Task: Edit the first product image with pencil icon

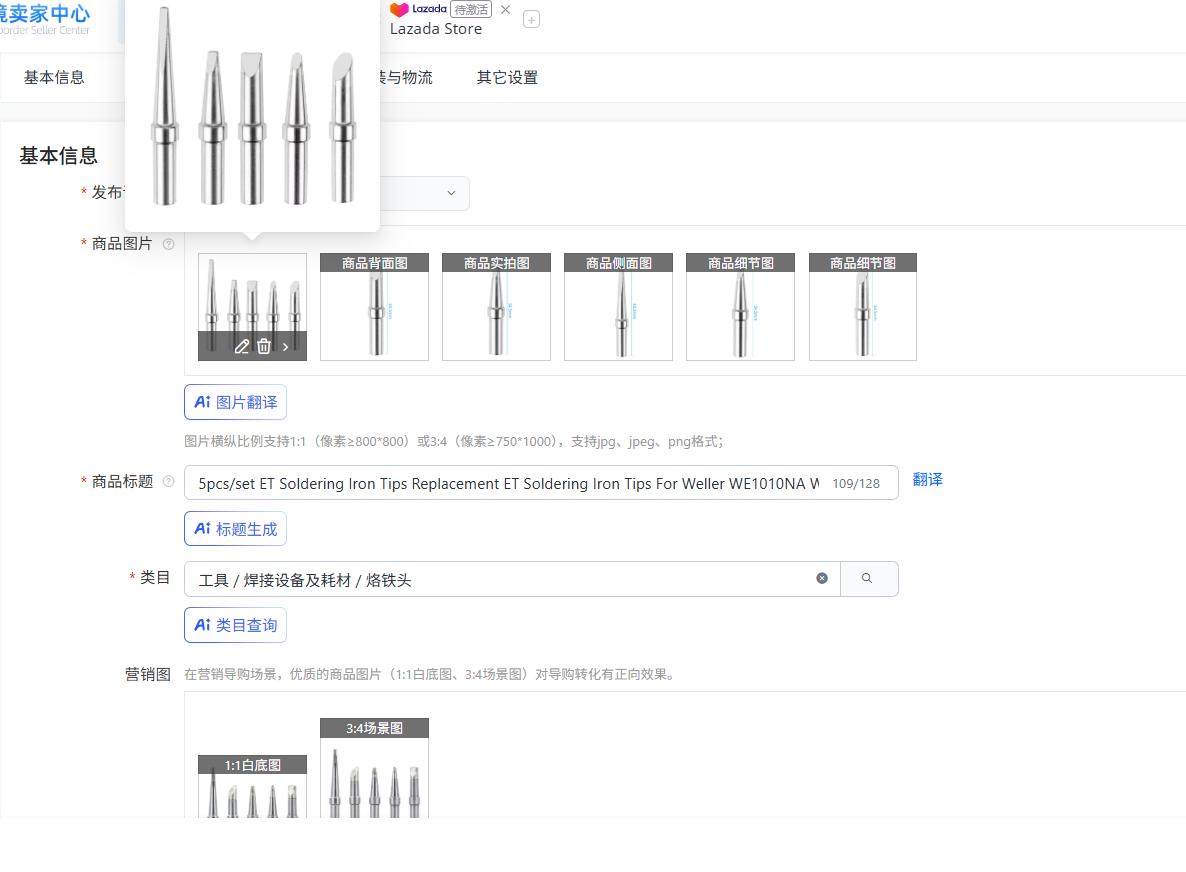Action: coord(242,346)
